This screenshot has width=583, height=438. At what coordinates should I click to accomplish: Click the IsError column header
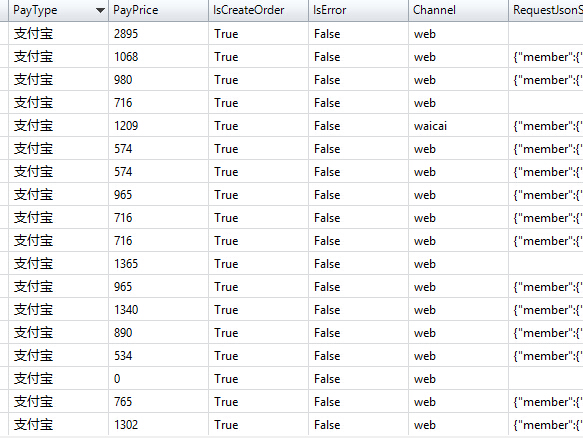point(358,10)
